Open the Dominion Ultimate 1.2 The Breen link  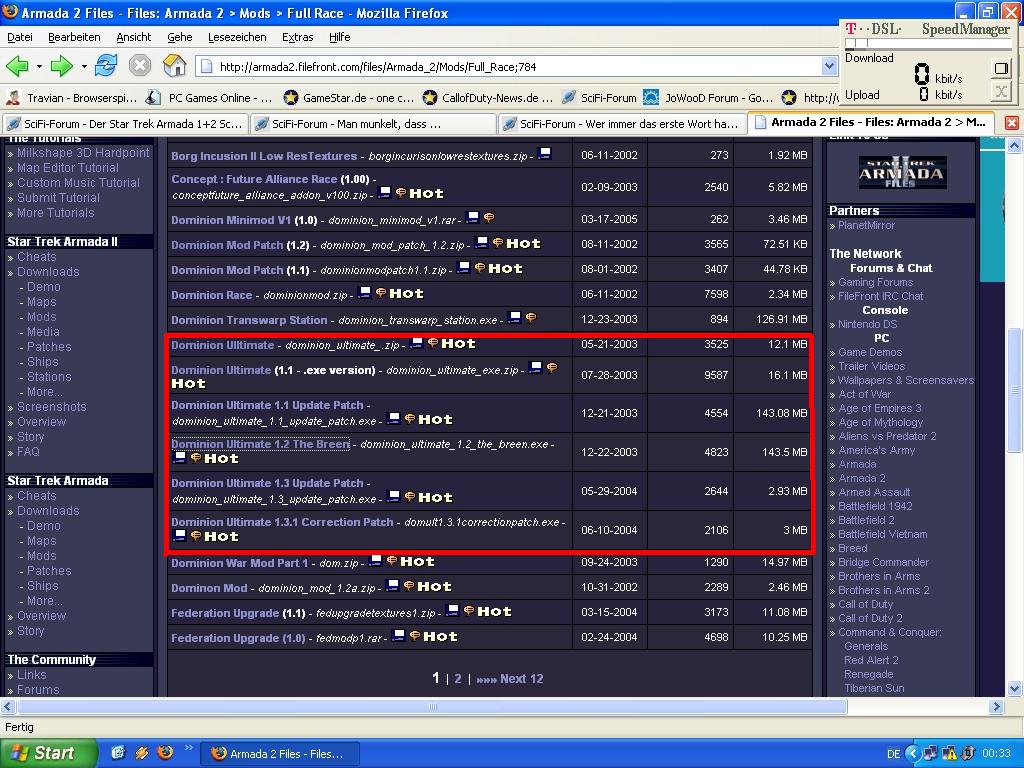[260, 444]
